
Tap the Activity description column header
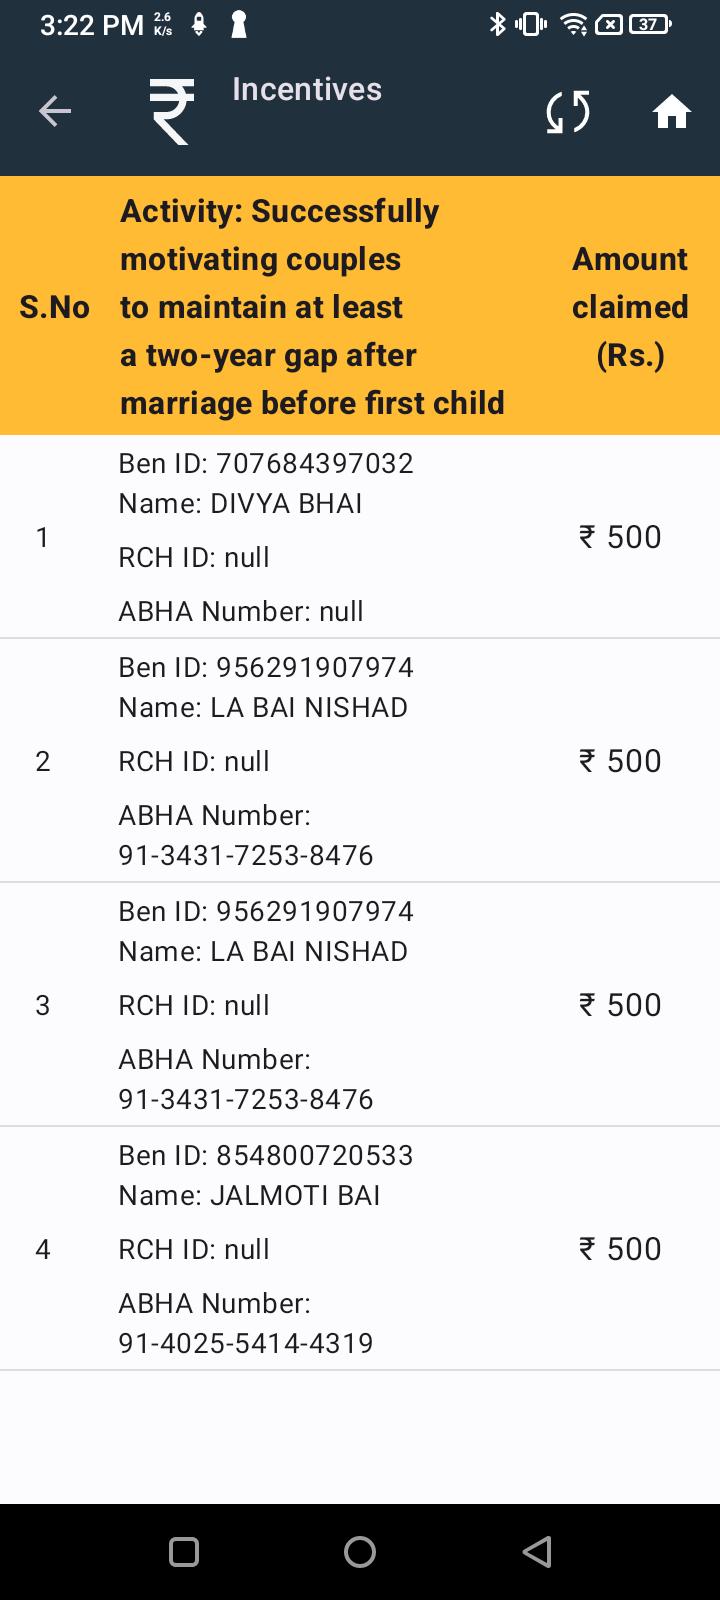[312, 307]
